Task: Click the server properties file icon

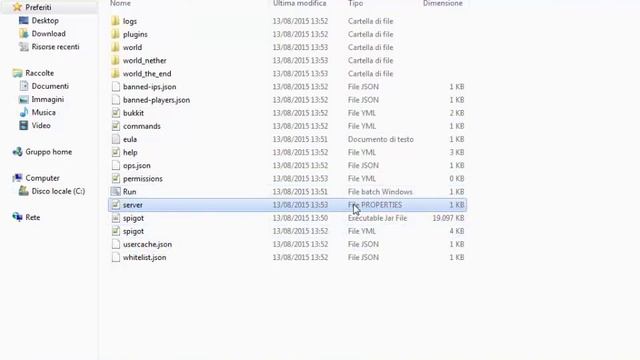Action: (116, 204)
